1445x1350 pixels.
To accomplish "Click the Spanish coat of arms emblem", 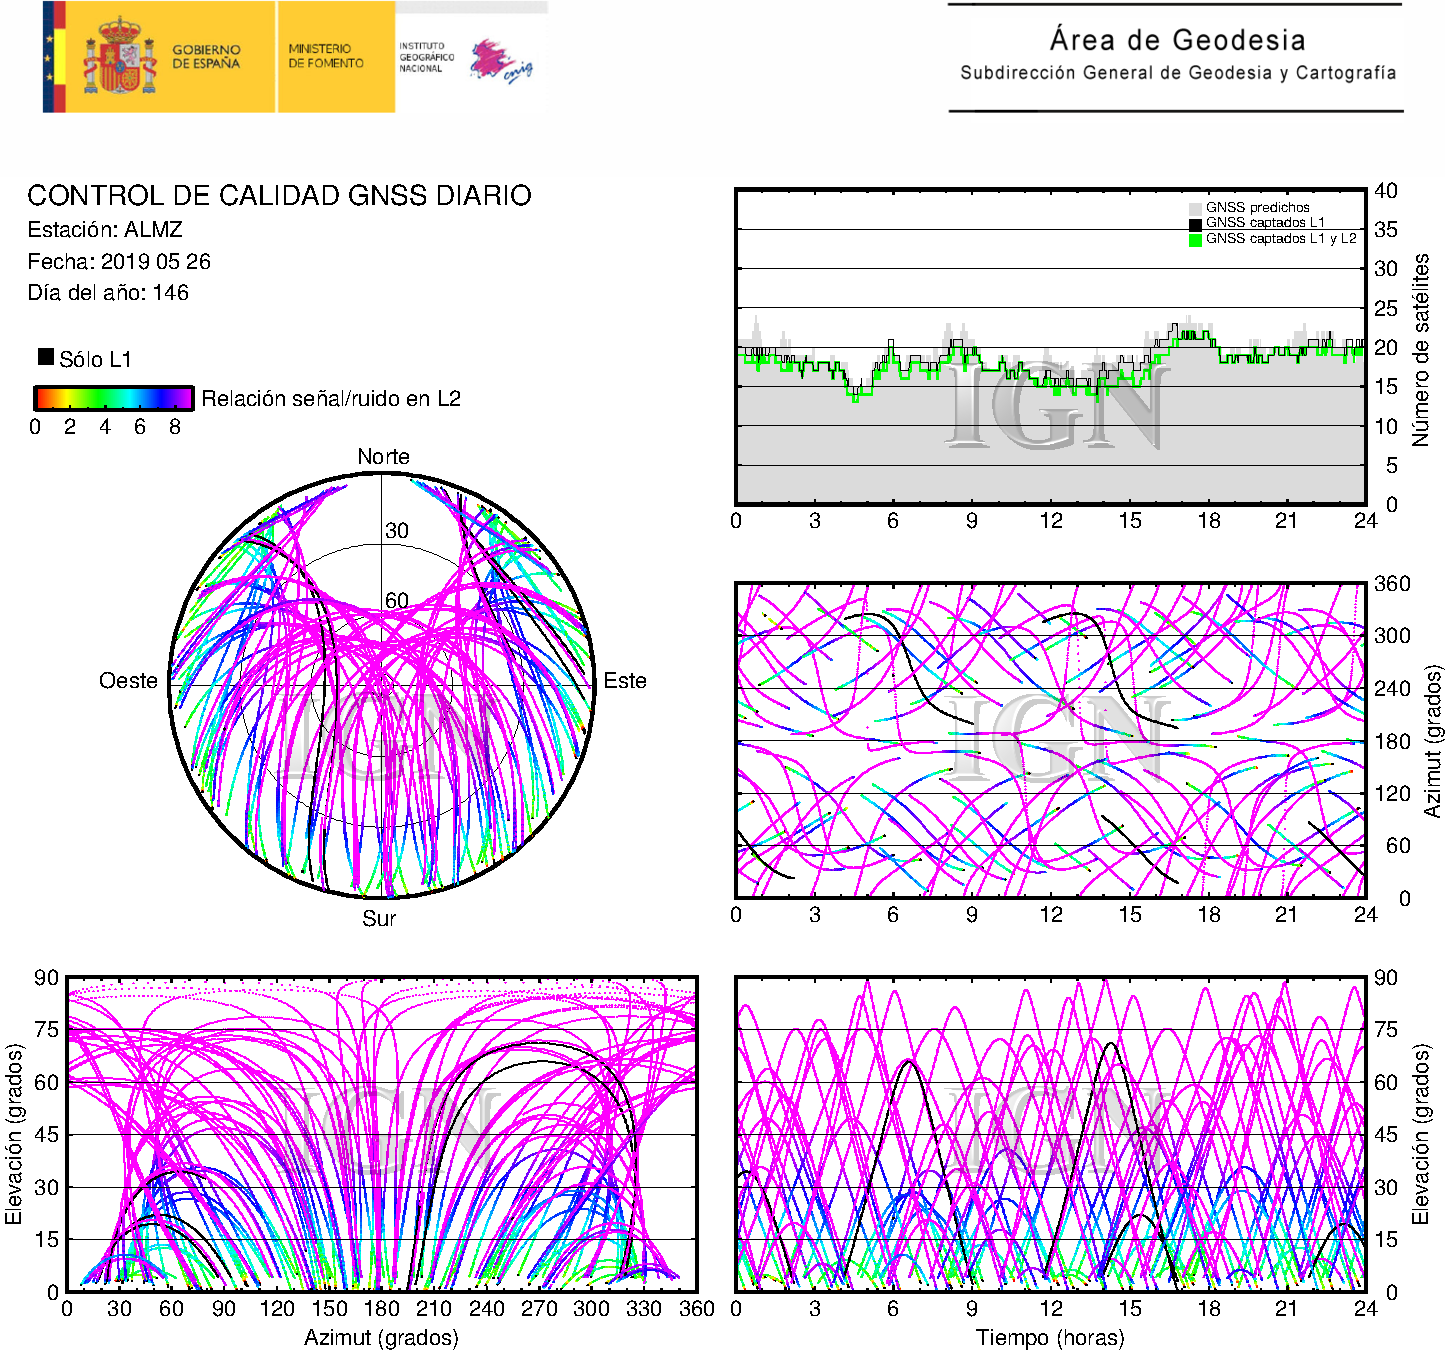I will (119, 58).
